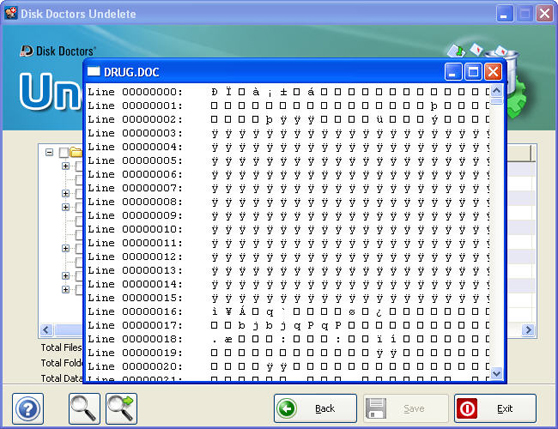Select text 'Line 00000020:' in viewer

coord(135,367)
